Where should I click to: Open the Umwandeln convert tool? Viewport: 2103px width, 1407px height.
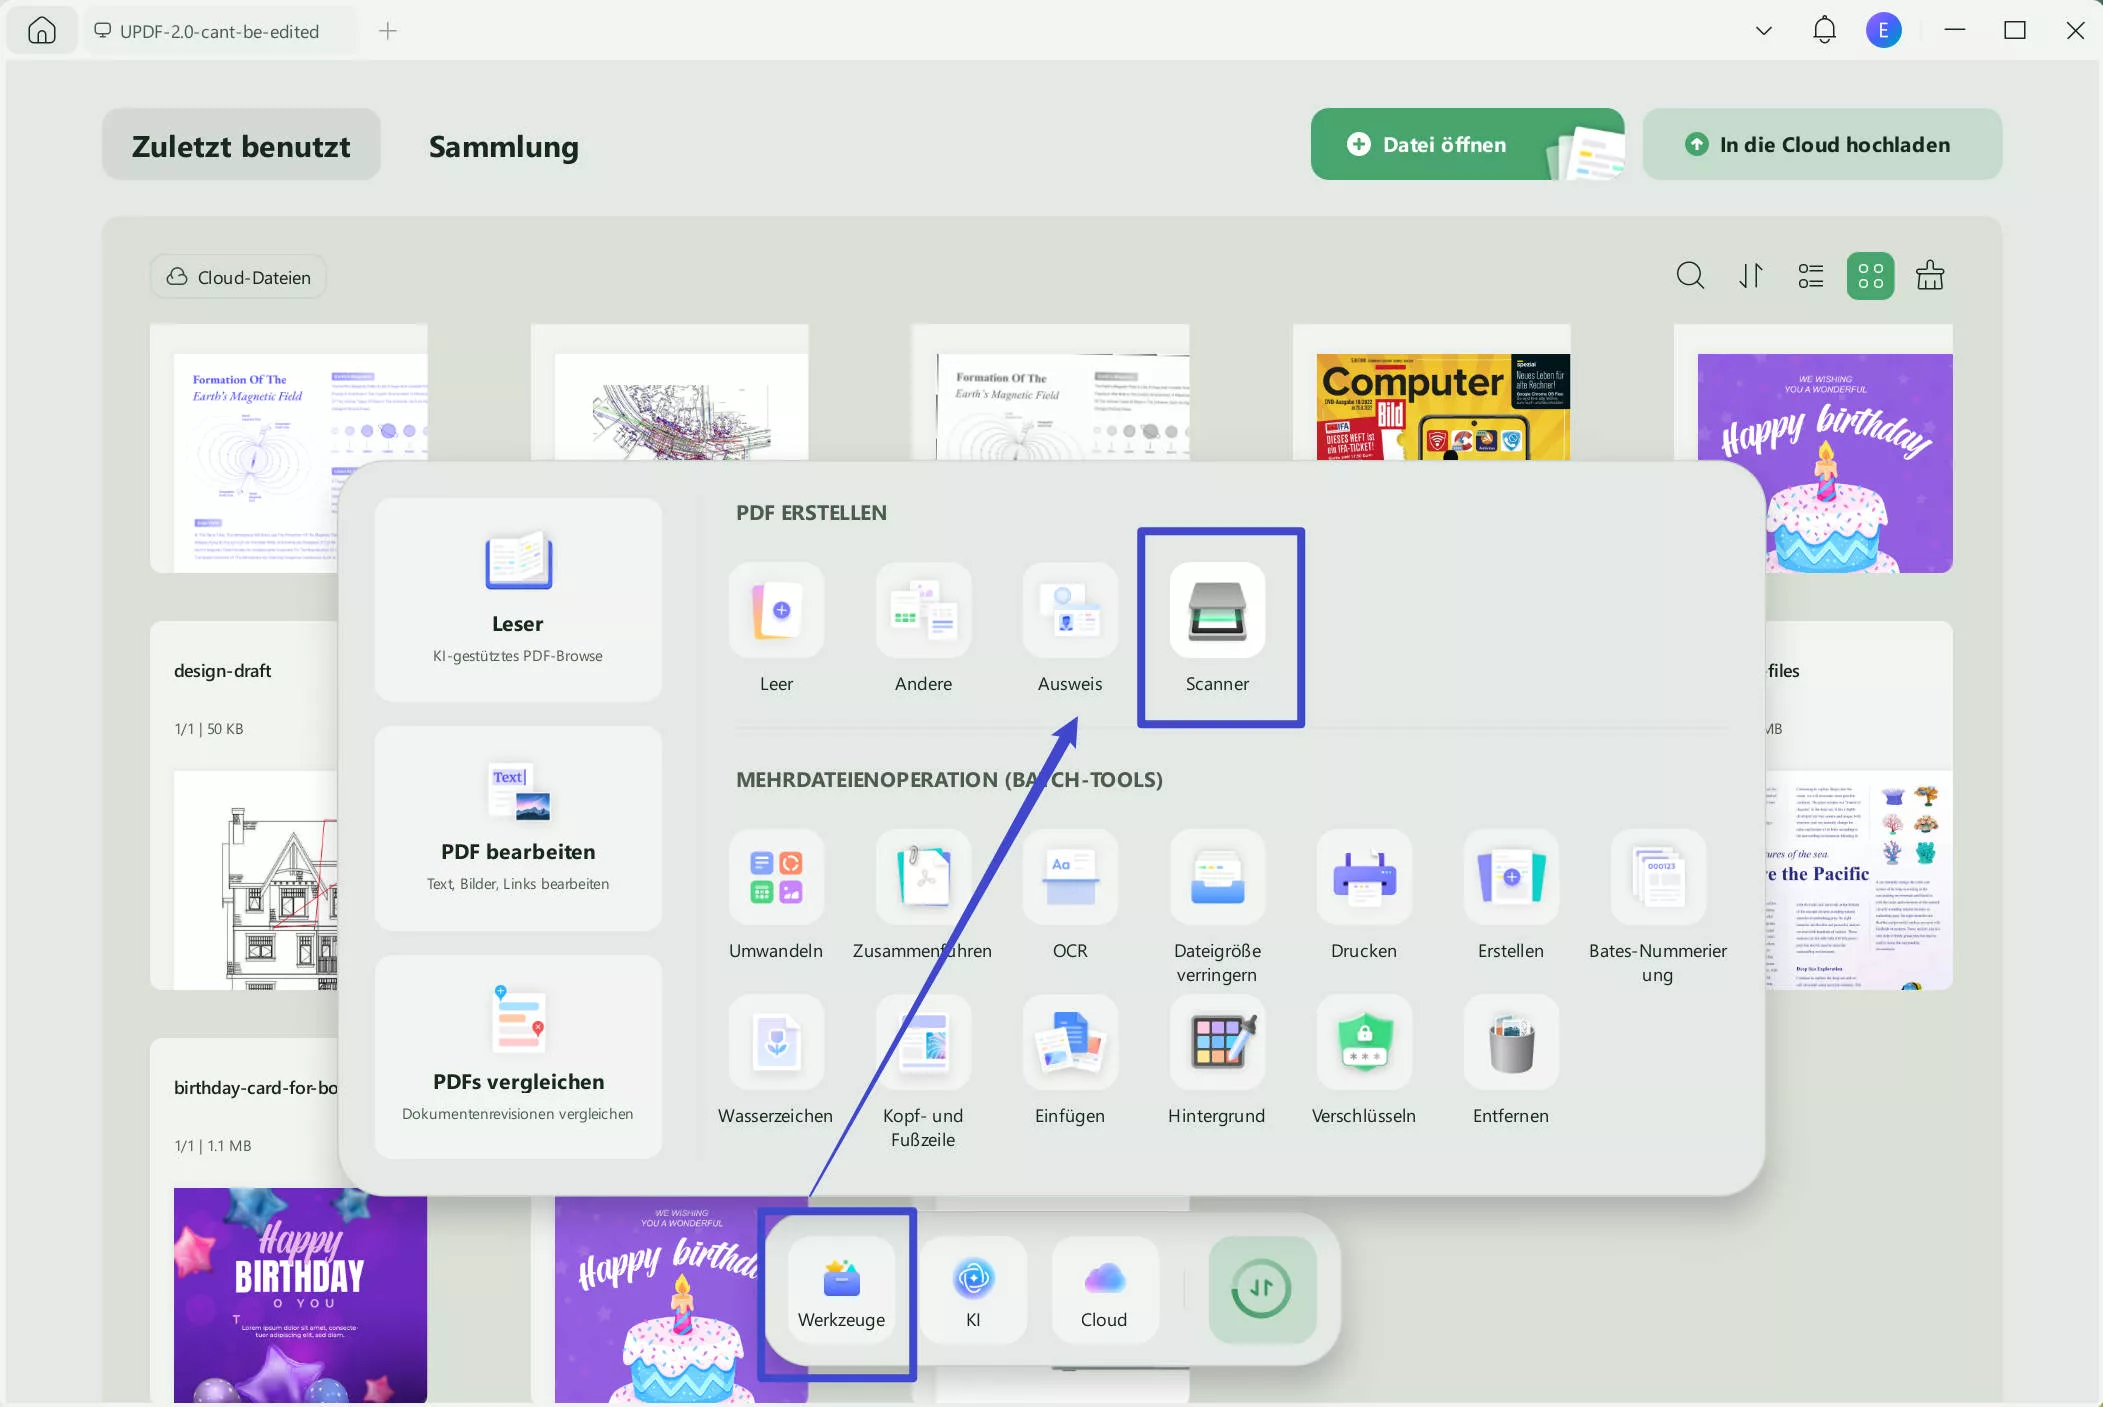click(x=776, y=877)
